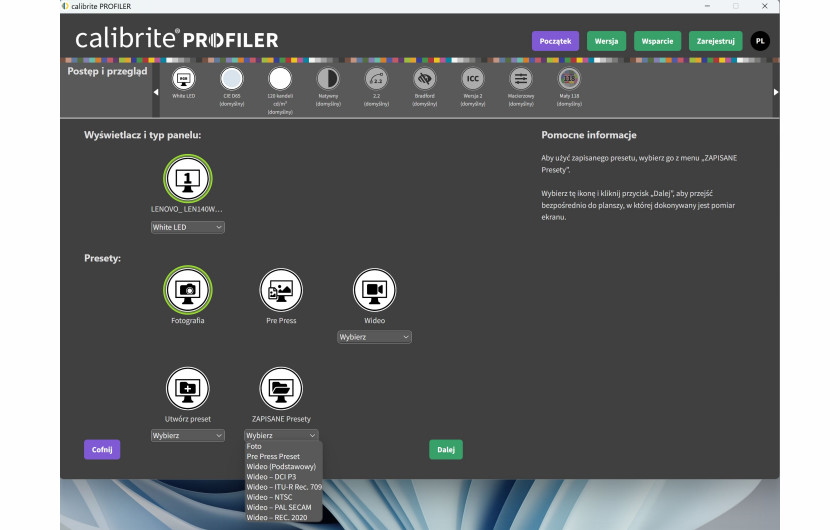This screenshot has width=840, height=530.
Task: Click the LENOVO_ LEN140W display name
Action: coord(186,209)
